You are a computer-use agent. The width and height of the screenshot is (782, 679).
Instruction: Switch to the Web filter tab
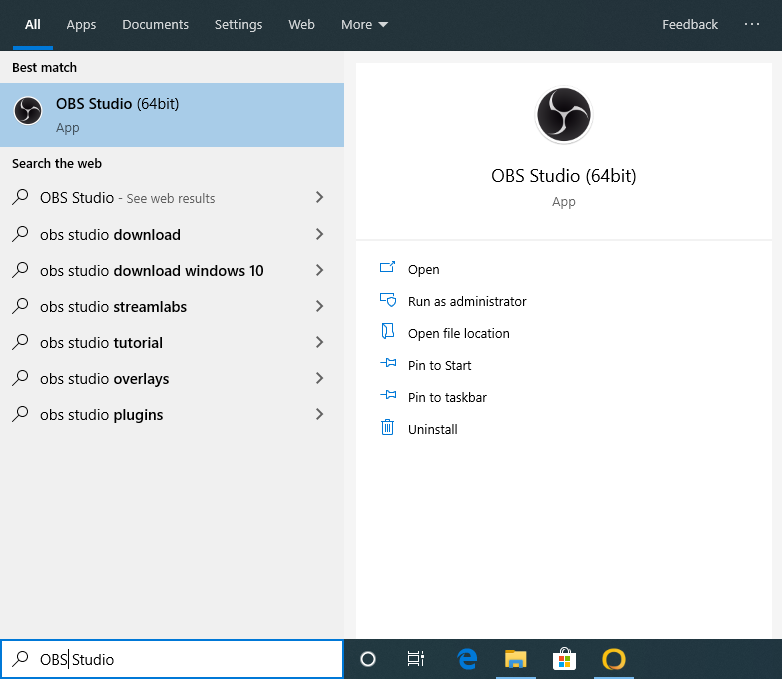point(301,24)
